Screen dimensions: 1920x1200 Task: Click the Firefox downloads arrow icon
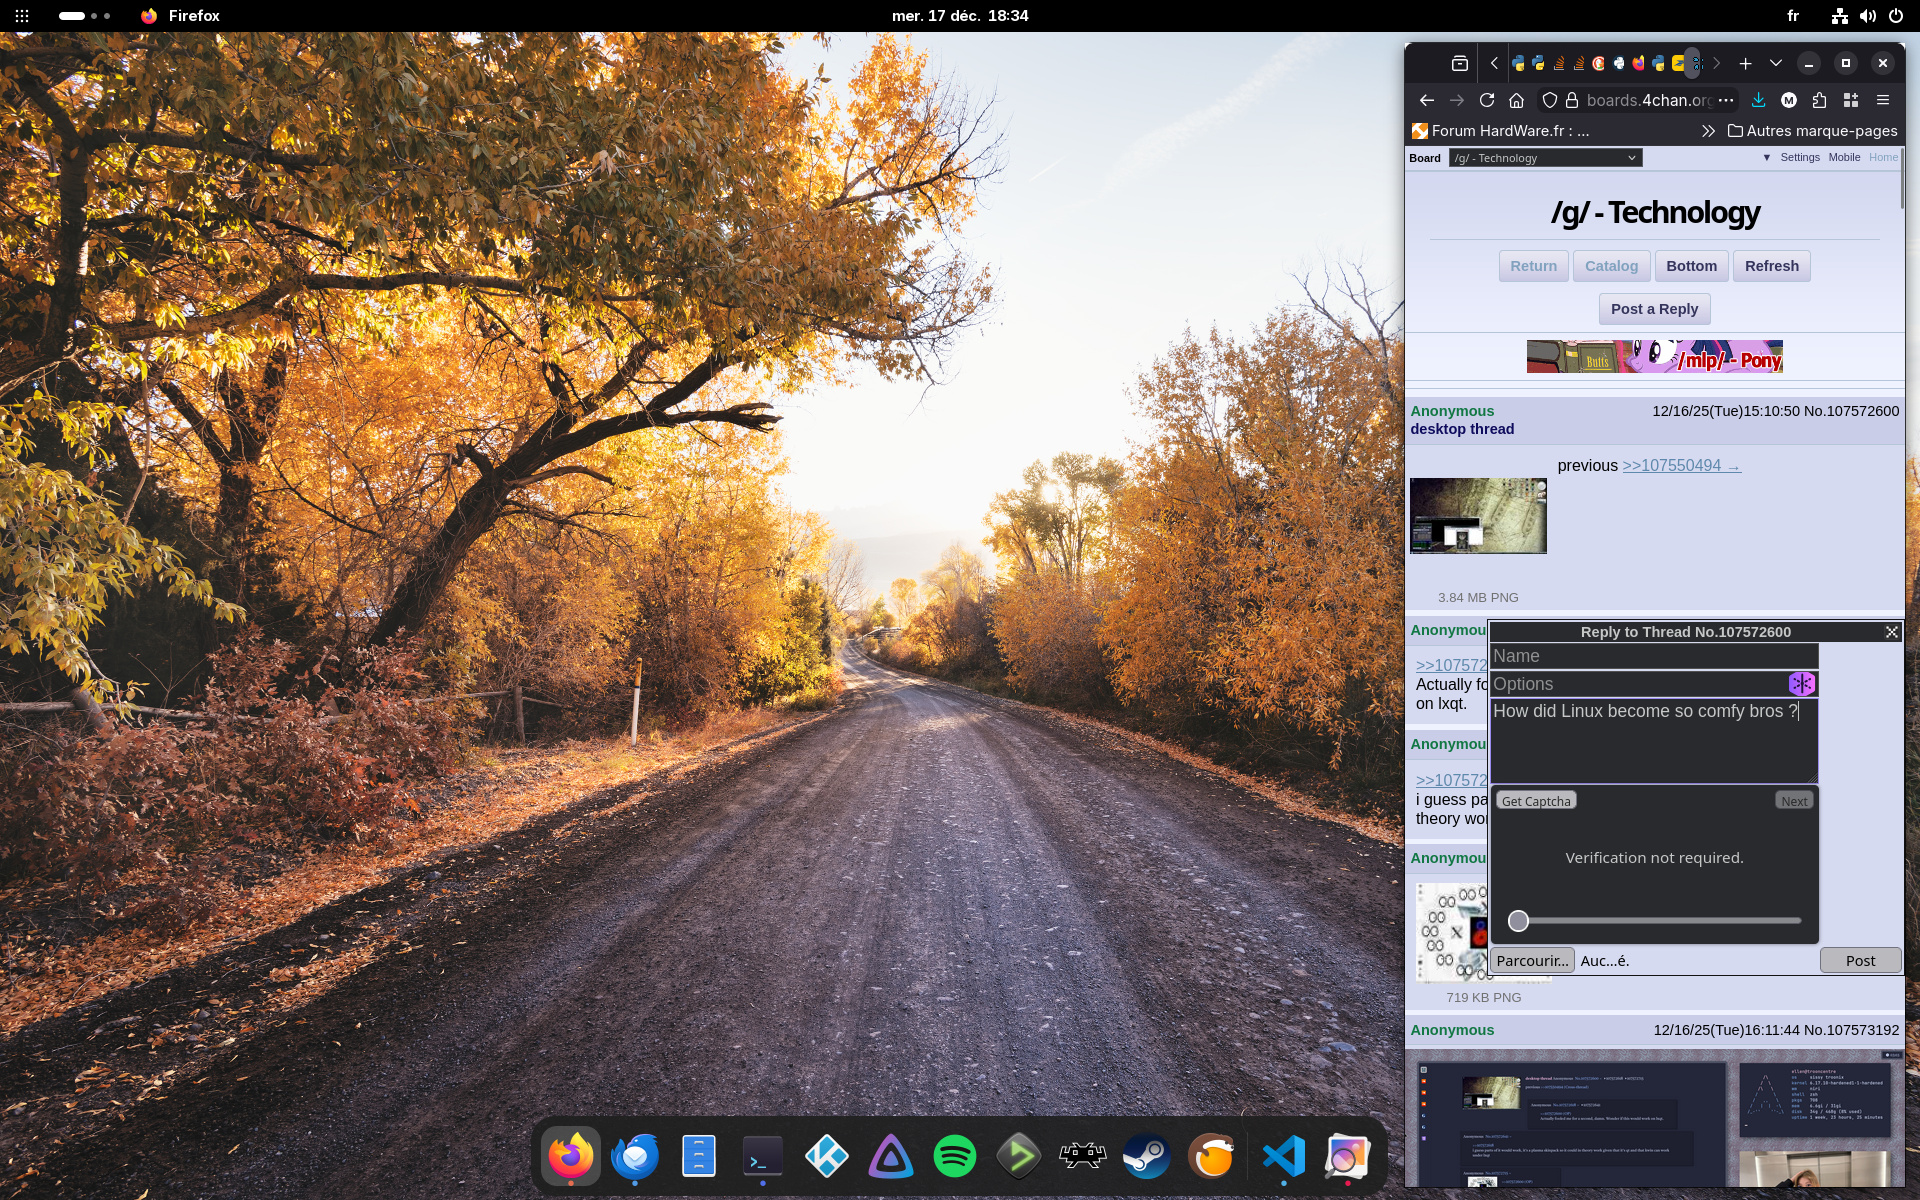(1759, 100)
